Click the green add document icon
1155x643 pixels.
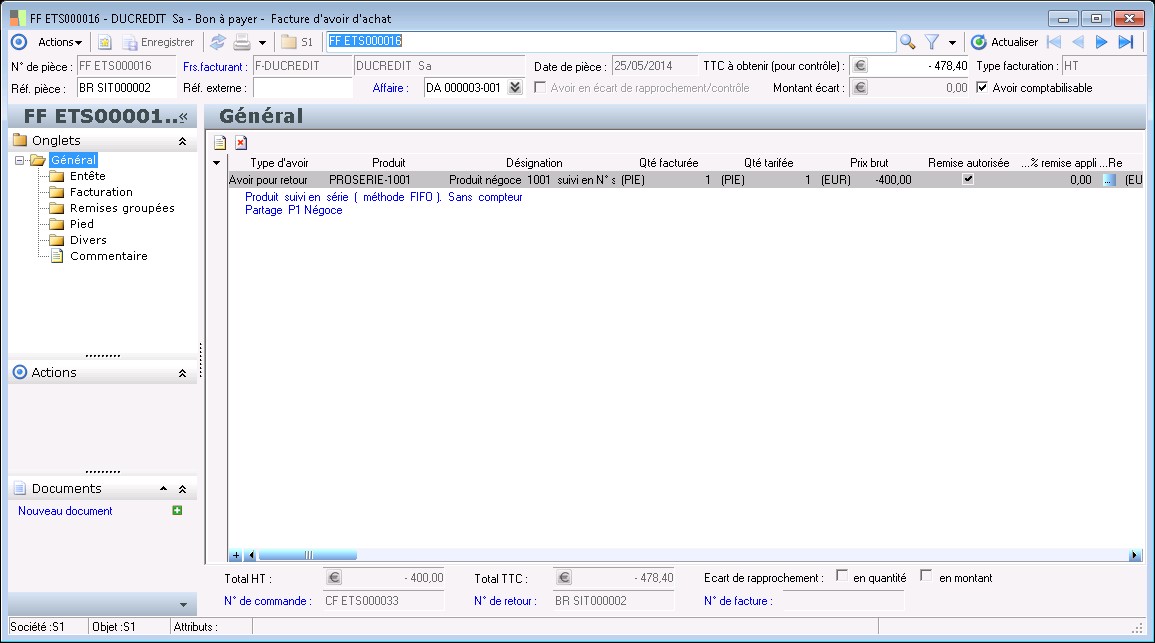(177, 511)
